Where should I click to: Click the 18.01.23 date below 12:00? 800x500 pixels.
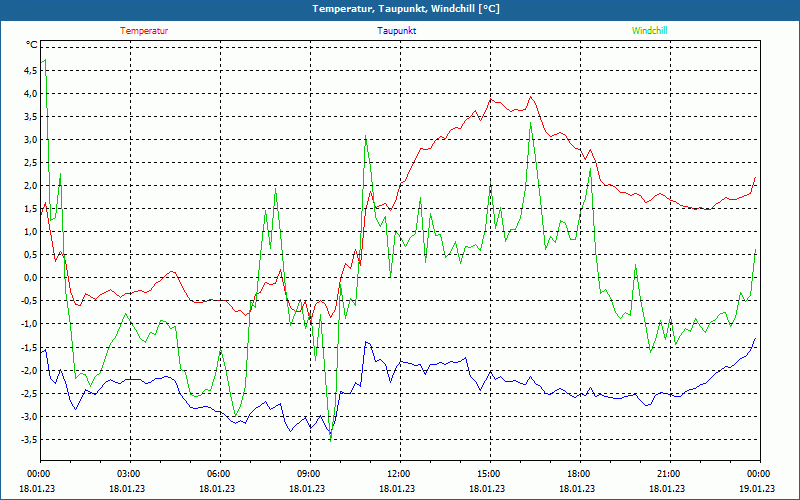pyautogui.click(x=398, y=489)
